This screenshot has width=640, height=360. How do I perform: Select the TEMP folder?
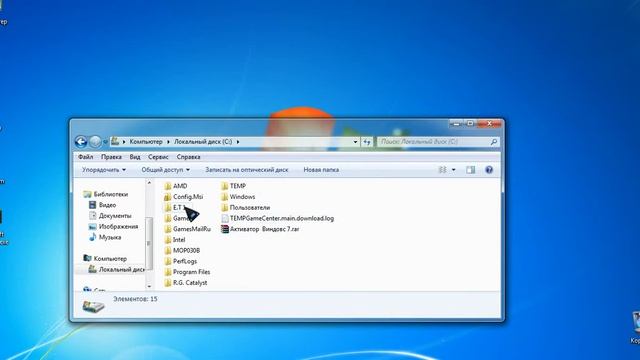(233, 186)
